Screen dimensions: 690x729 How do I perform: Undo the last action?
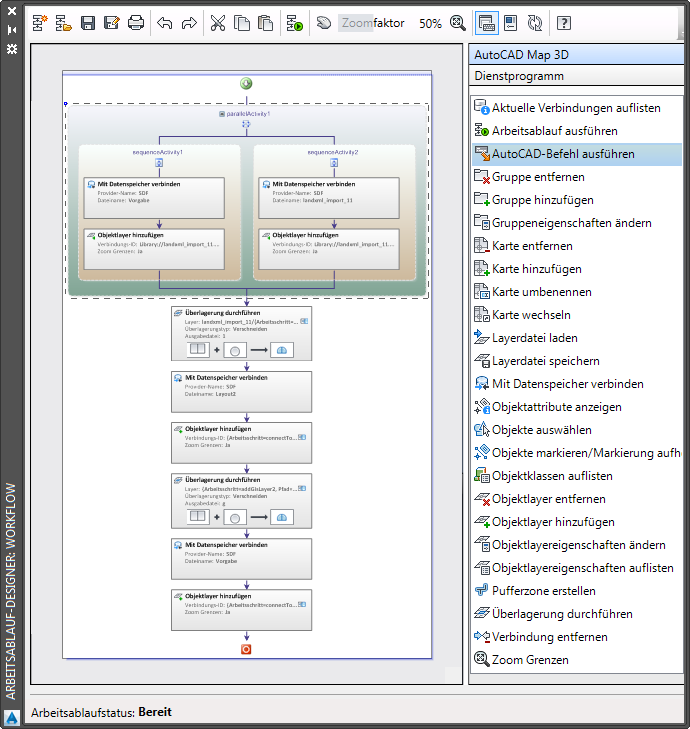pos(165,23)
